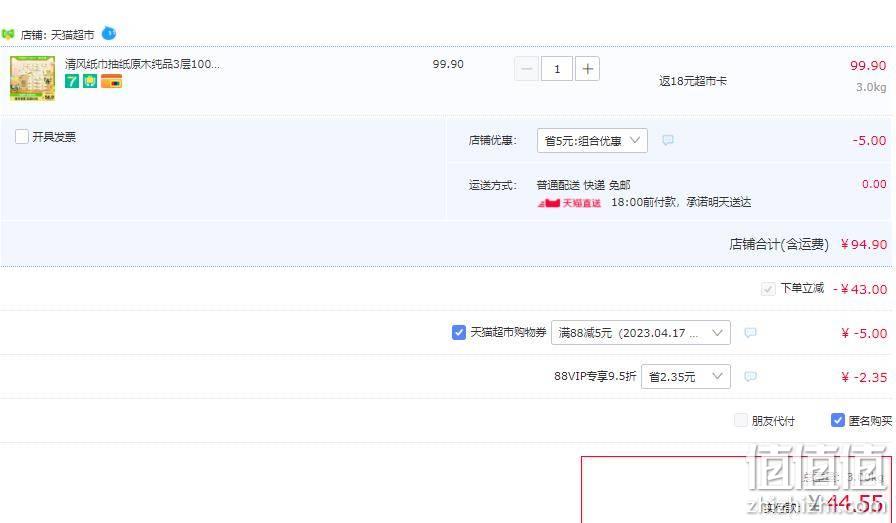This screenshot has width=896, height=523.
Task: Click the green shield guarantee badge icon
Action: 90,81
